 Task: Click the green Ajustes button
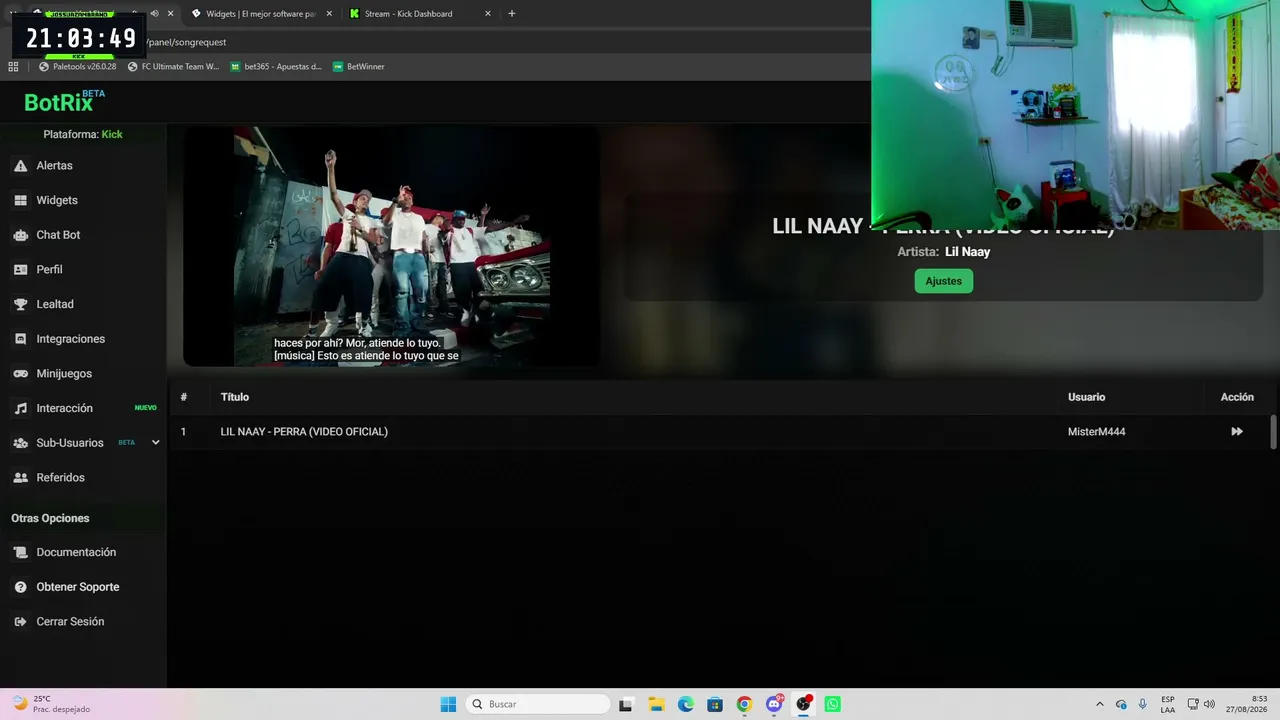pos(943,281)
